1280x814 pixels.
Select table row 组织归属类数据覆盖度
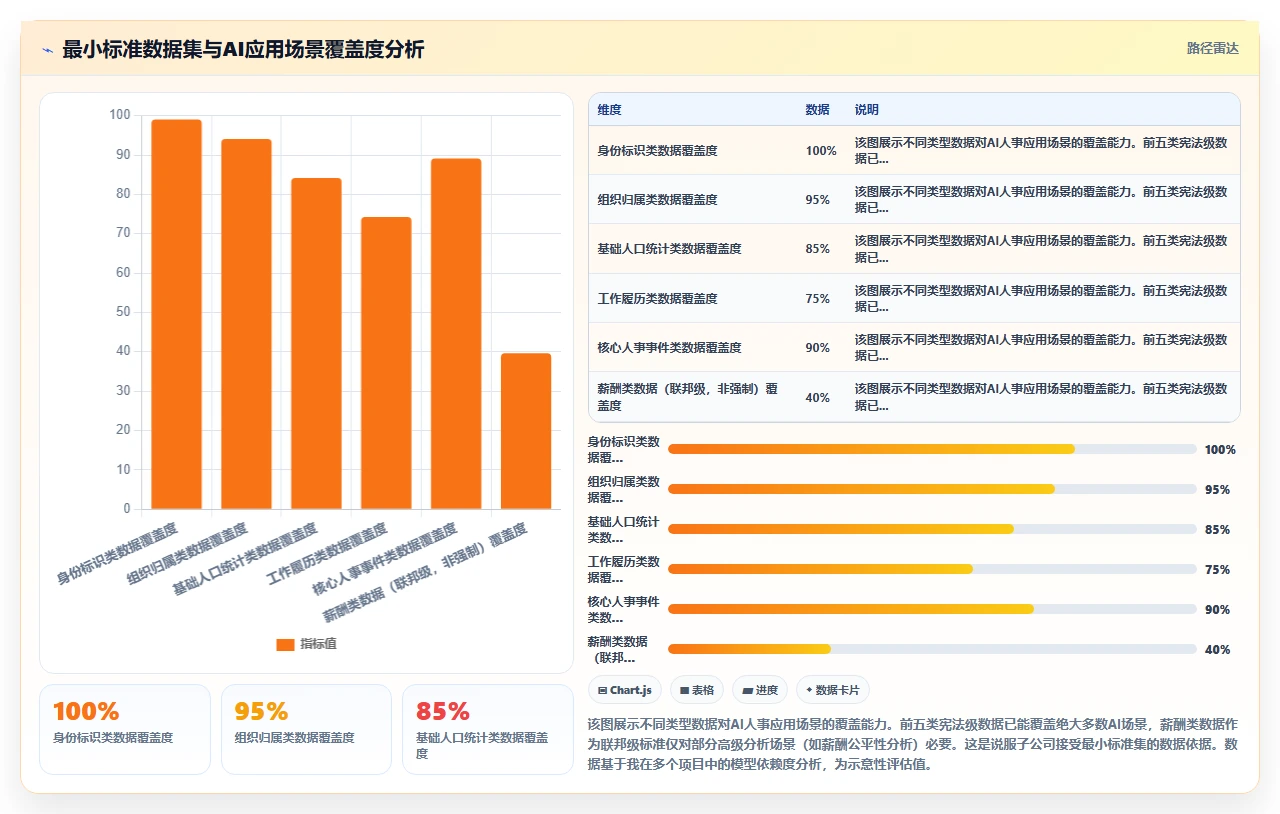tap(914, 199)
